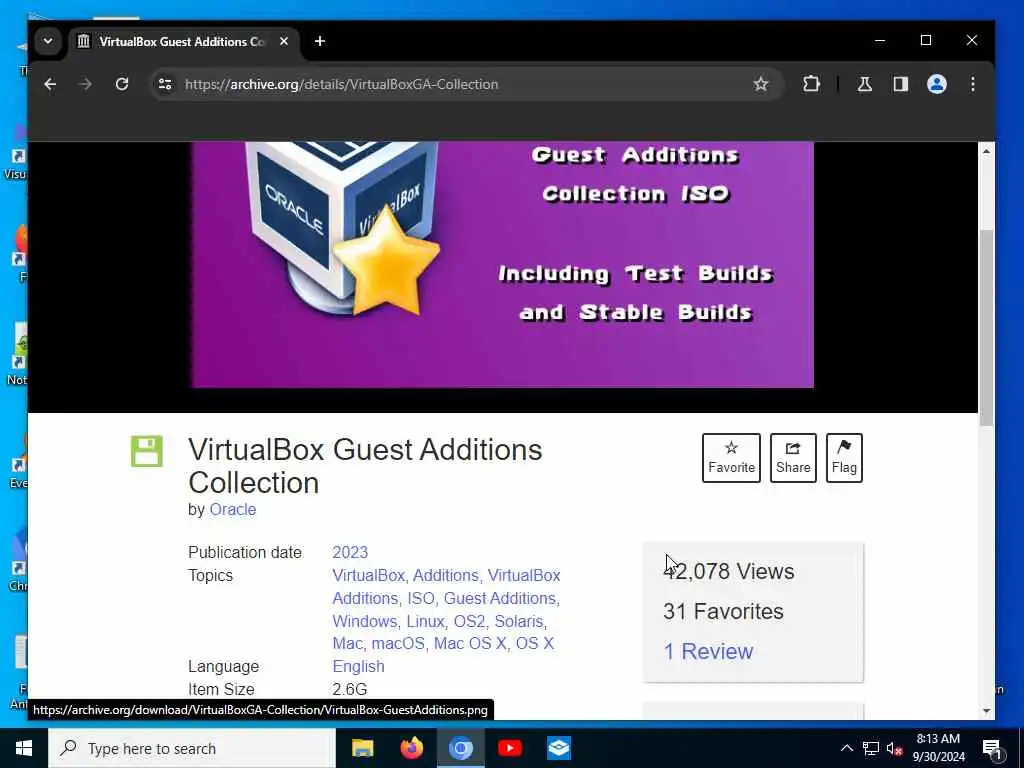Toggle the browser side panel icon
The width and height of the screenshot is (1024, 768).
[901, 84]
